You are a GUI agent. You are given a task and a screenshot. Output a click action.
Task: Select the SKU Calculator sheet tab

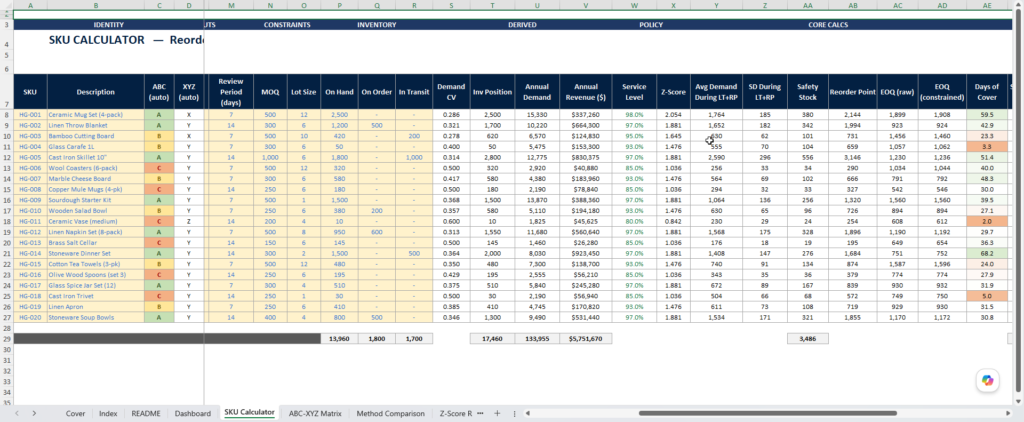[x=249, y=413]
